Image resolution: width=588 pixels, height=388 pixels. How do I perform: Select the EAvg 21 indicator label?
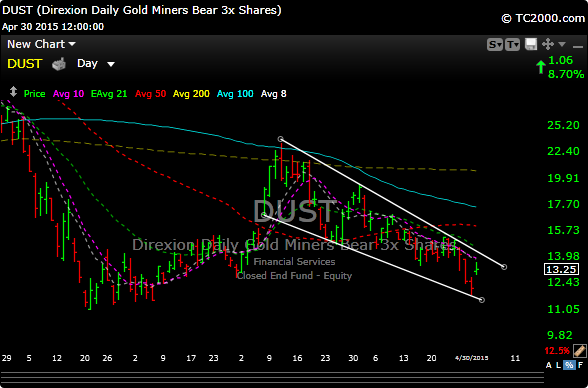[109, 94]
